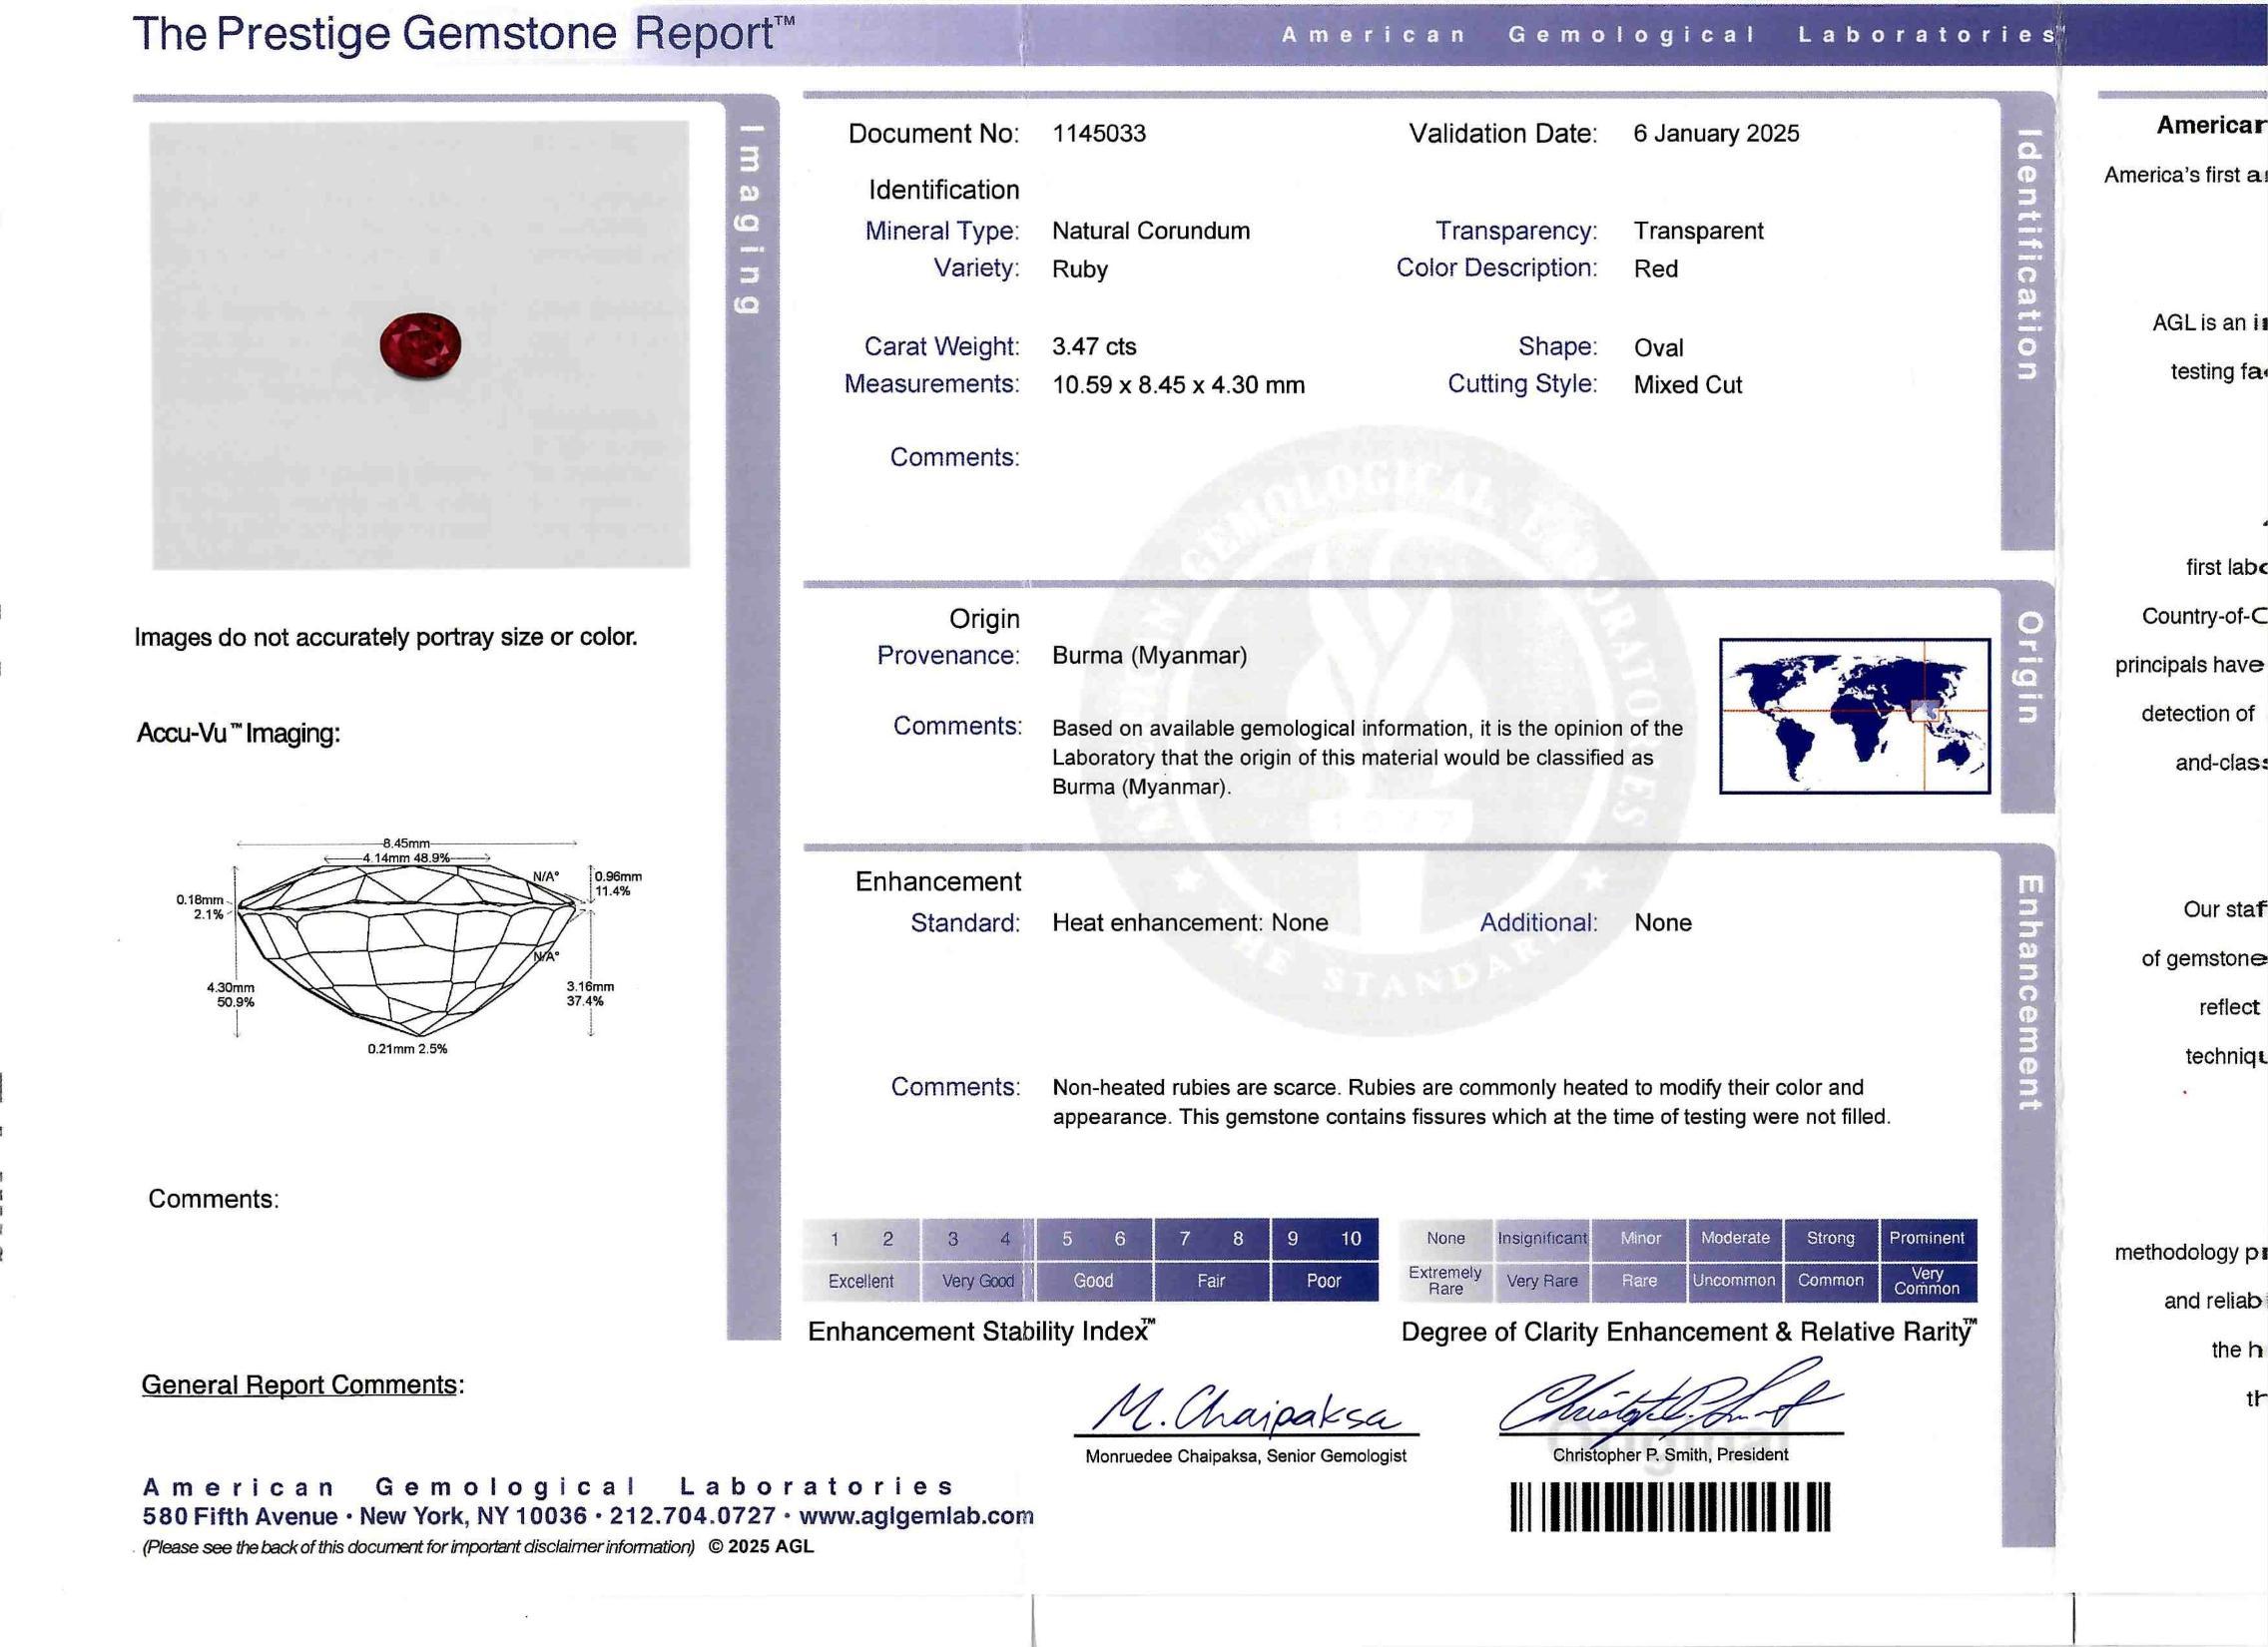Image resolution: width=2268 pixels, height=1647 pixels.
Task: Click the ruby gemstone photo
Action: (x=419, y=345)
